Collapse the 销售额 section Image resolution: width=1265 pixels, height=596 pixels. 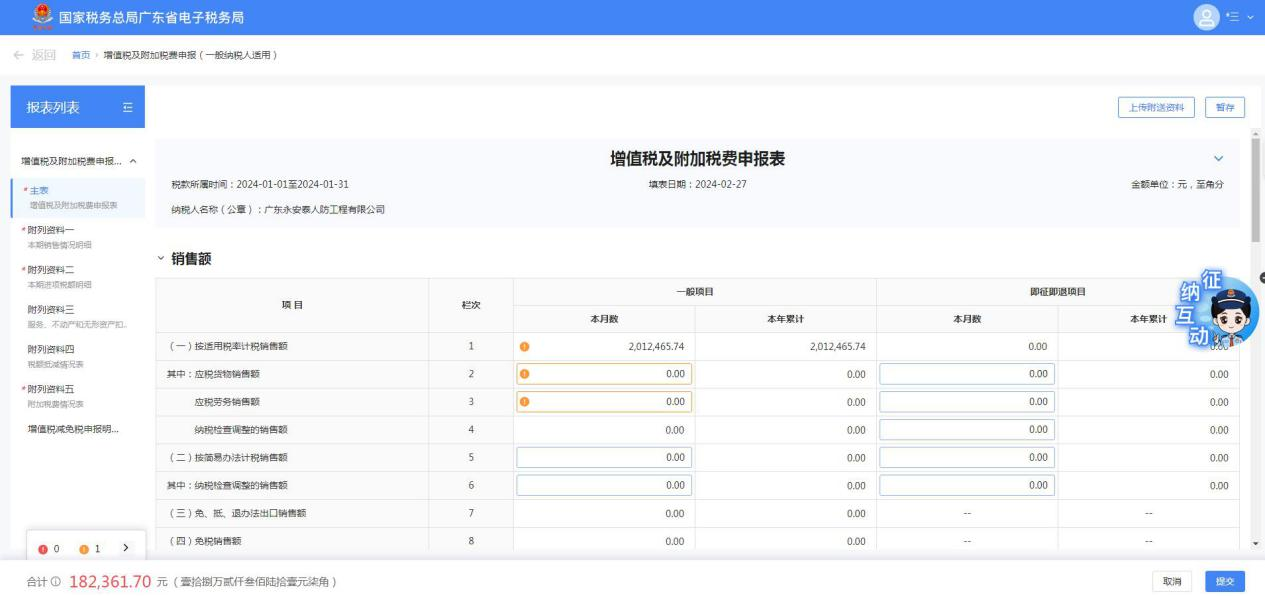click(x=160, y=259)
